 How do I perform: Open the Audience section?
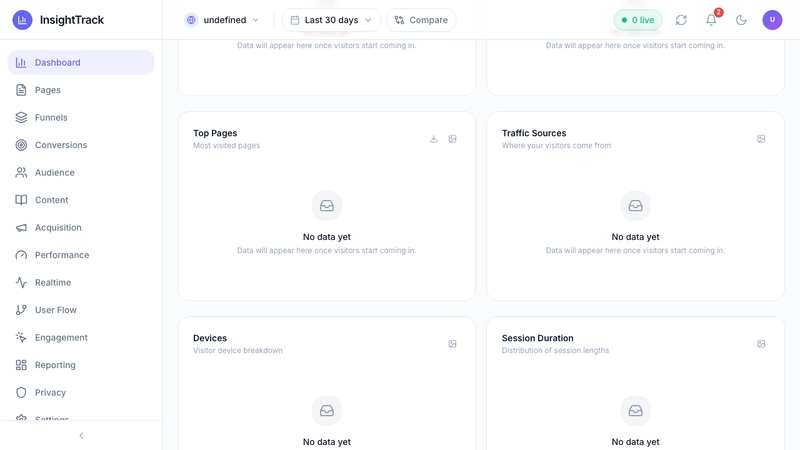81,172
